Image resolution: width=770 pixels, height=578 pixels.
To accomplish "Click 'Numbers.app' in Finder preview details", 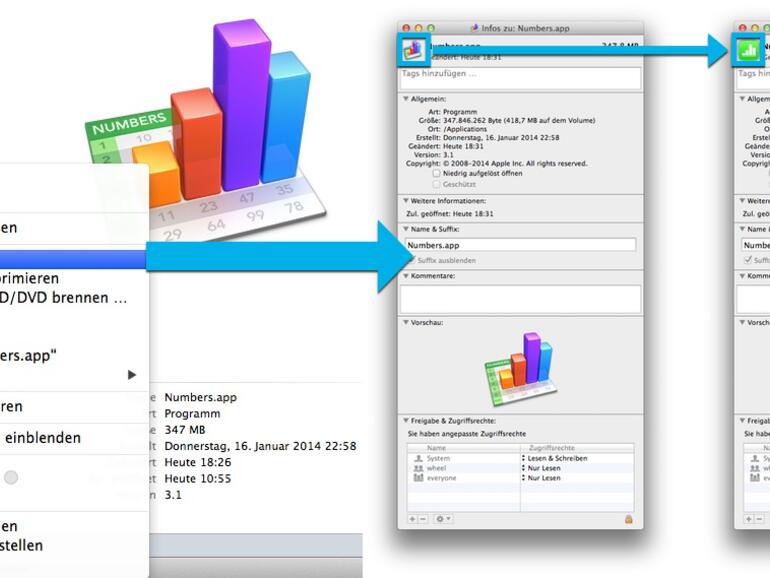I will tap(200, 397).
